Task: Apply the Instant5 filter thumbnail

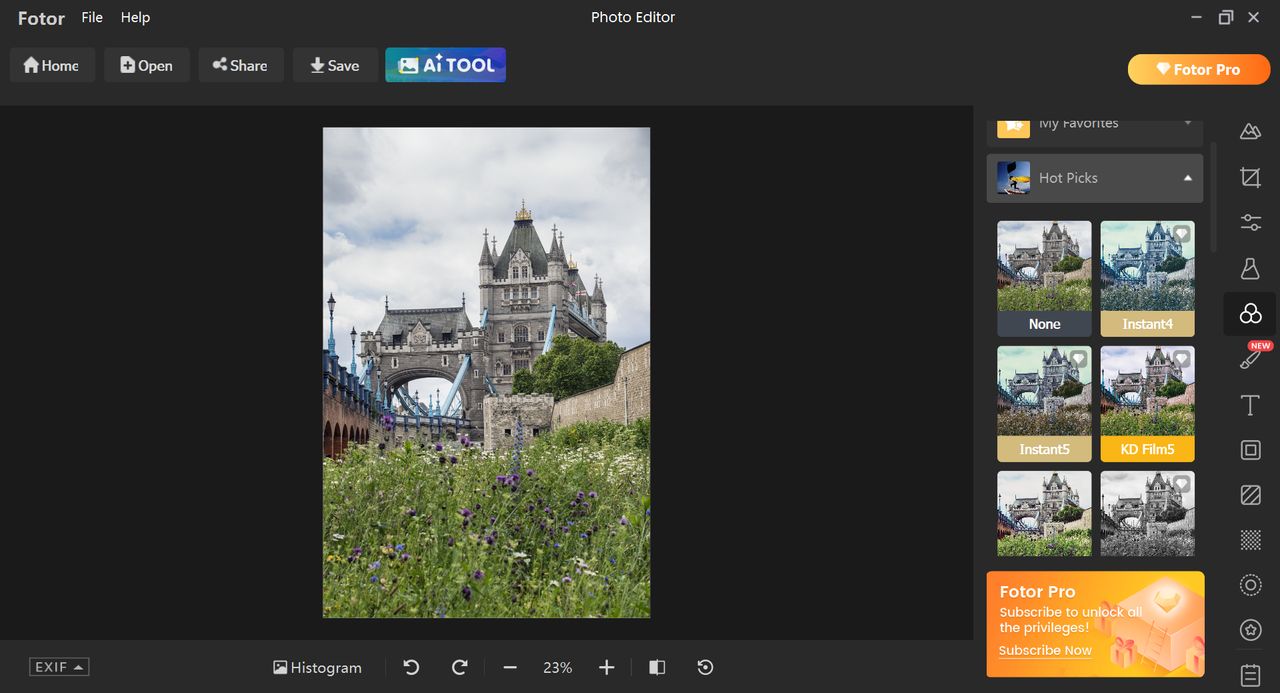Action: (1044, 393)
